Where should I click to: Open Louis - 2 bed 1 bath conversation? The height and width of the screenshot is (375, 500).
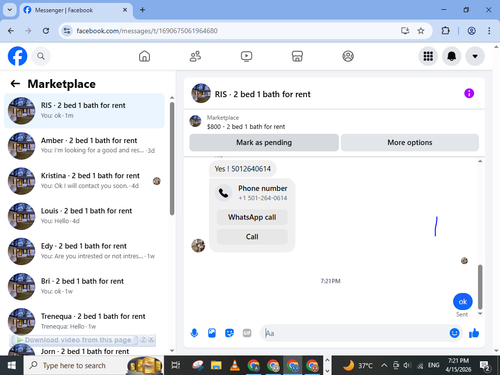(x=84, y=216)
